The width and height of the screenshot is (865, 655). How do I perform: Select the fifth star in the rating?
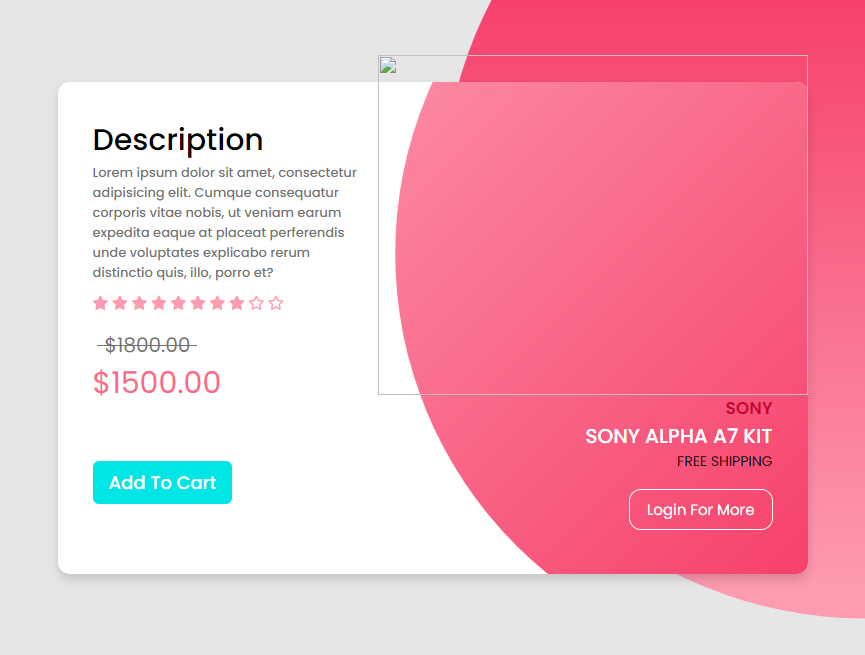click(178, 303)
